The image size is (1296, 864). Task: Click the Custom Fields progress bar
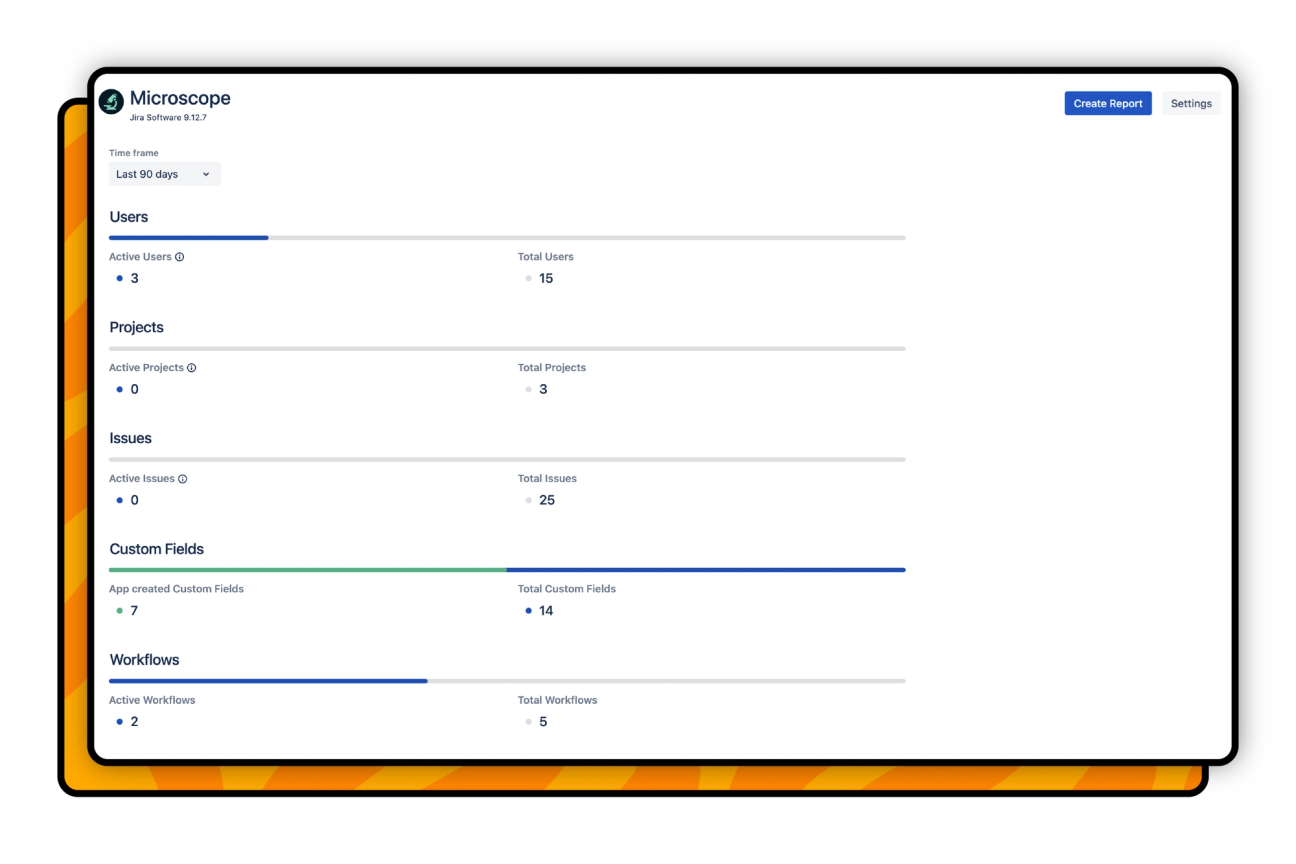(x=507, y=569)
